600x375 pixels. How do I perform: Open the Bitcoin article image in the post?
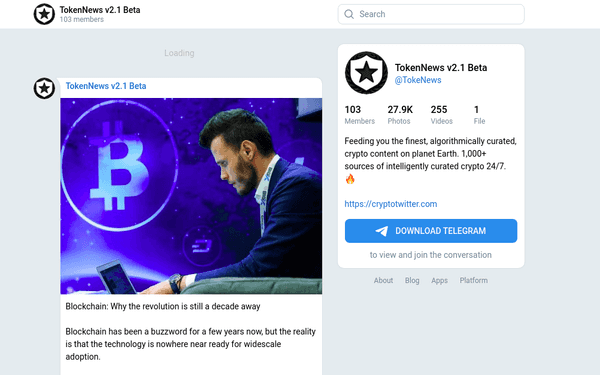coord(191,196)
